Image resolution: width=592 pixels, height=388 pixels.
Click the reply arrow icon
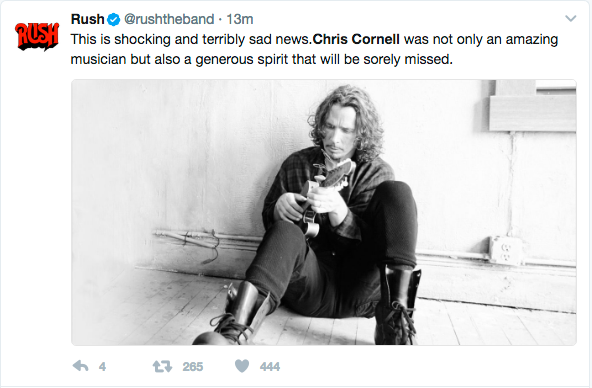(x=80, y=366)
